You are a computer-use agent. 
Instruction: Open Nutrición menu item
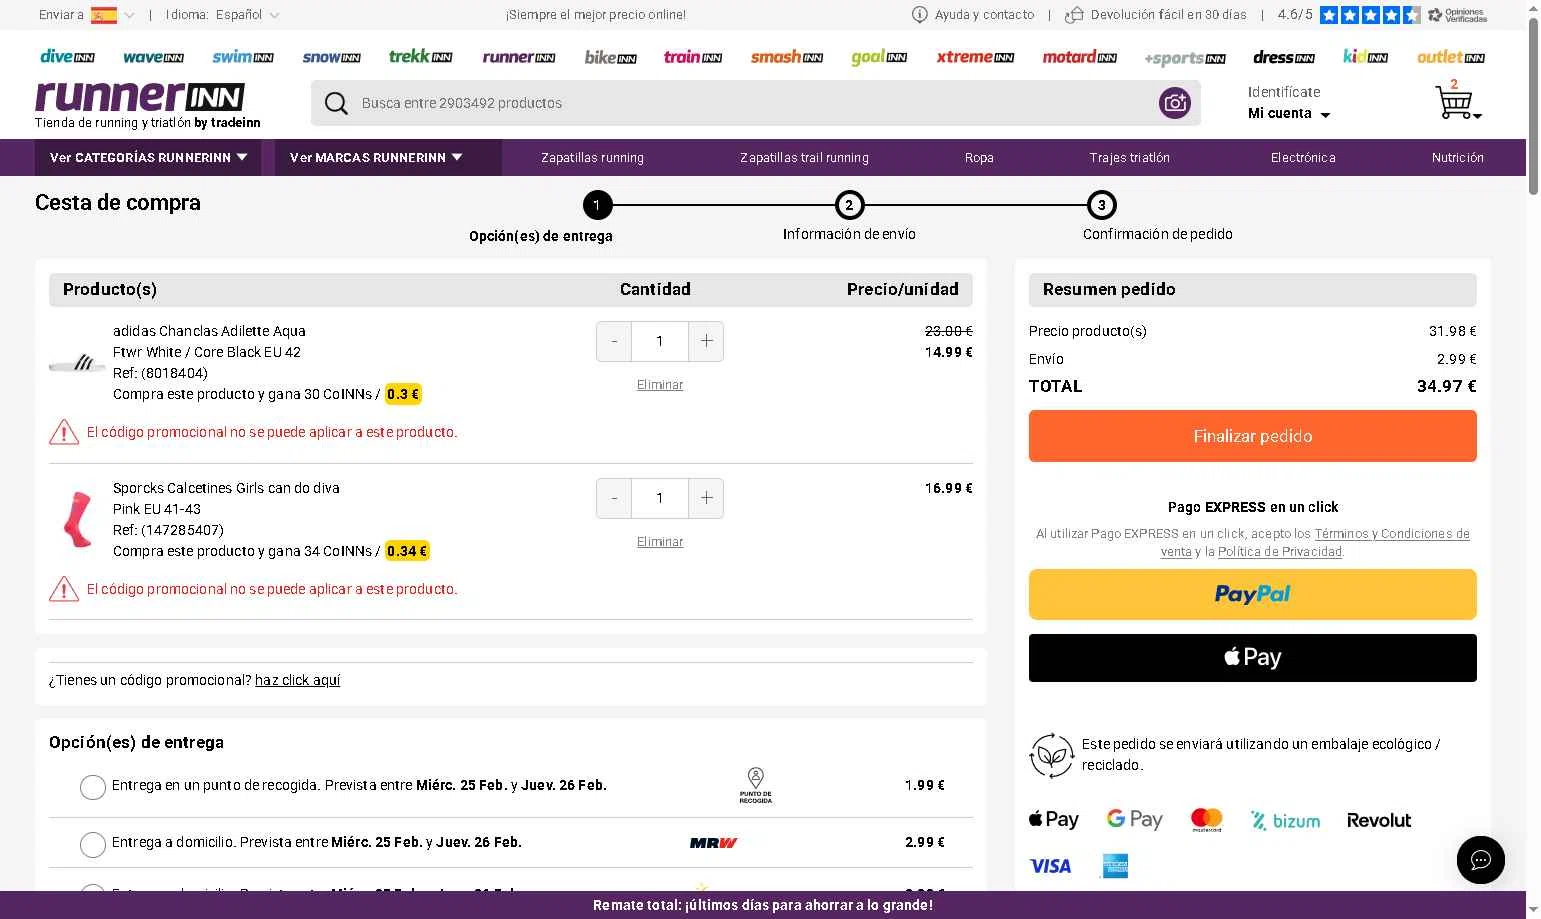click(x=1457, y=157)
